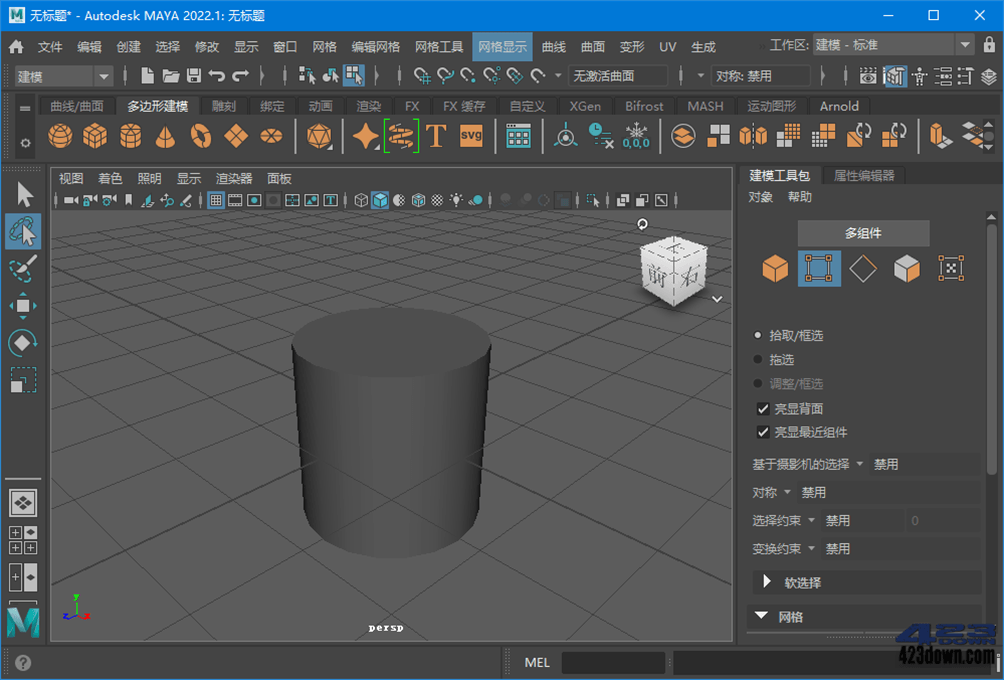Disable the 亮显最近组件 checkbox

click(764, 432)
